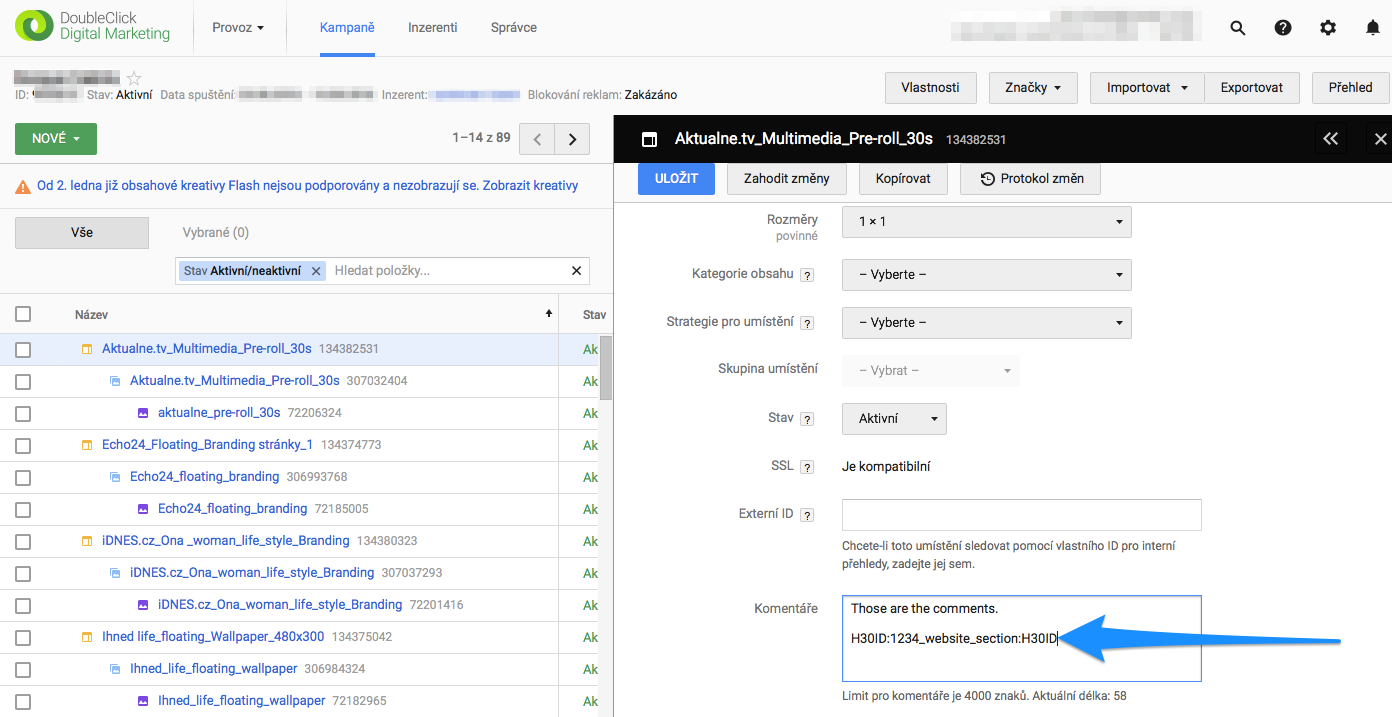This screenshot has height=717, width=1392.
Task: Open settings gear icon
Action: pyautogui.click(x=1328, y=28)
